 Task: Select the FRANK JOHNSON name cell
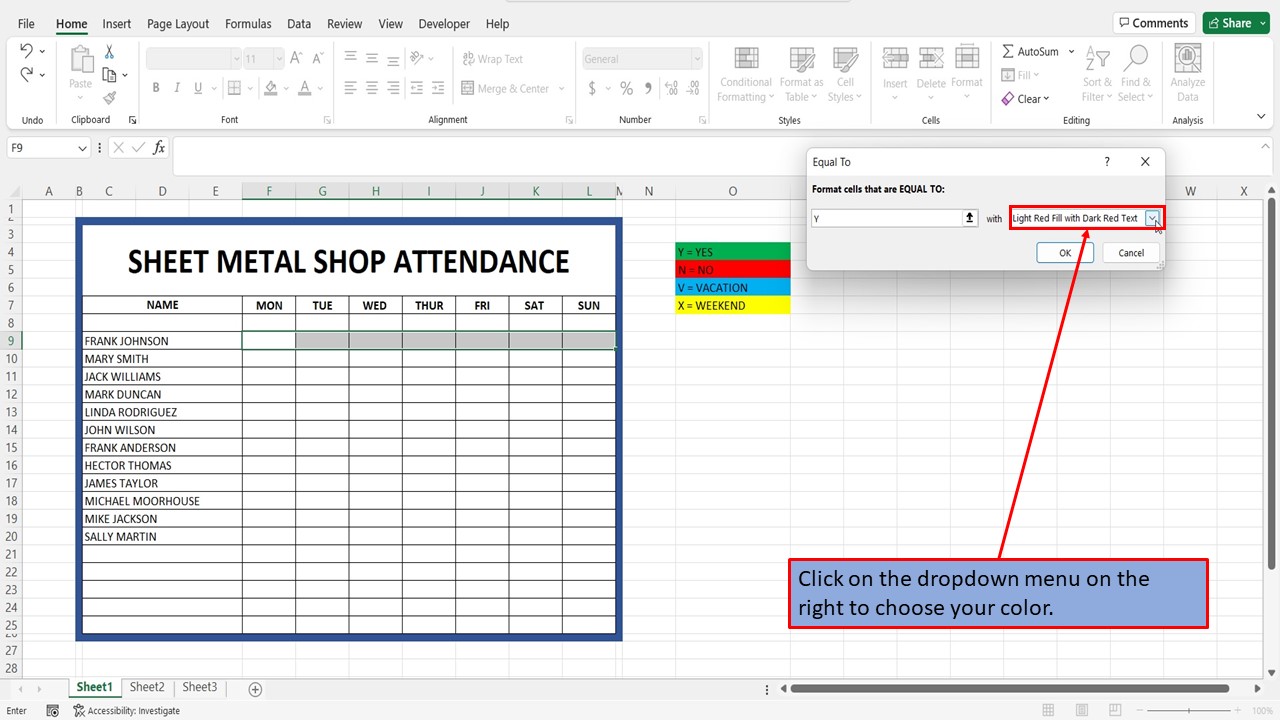(162, 341)
